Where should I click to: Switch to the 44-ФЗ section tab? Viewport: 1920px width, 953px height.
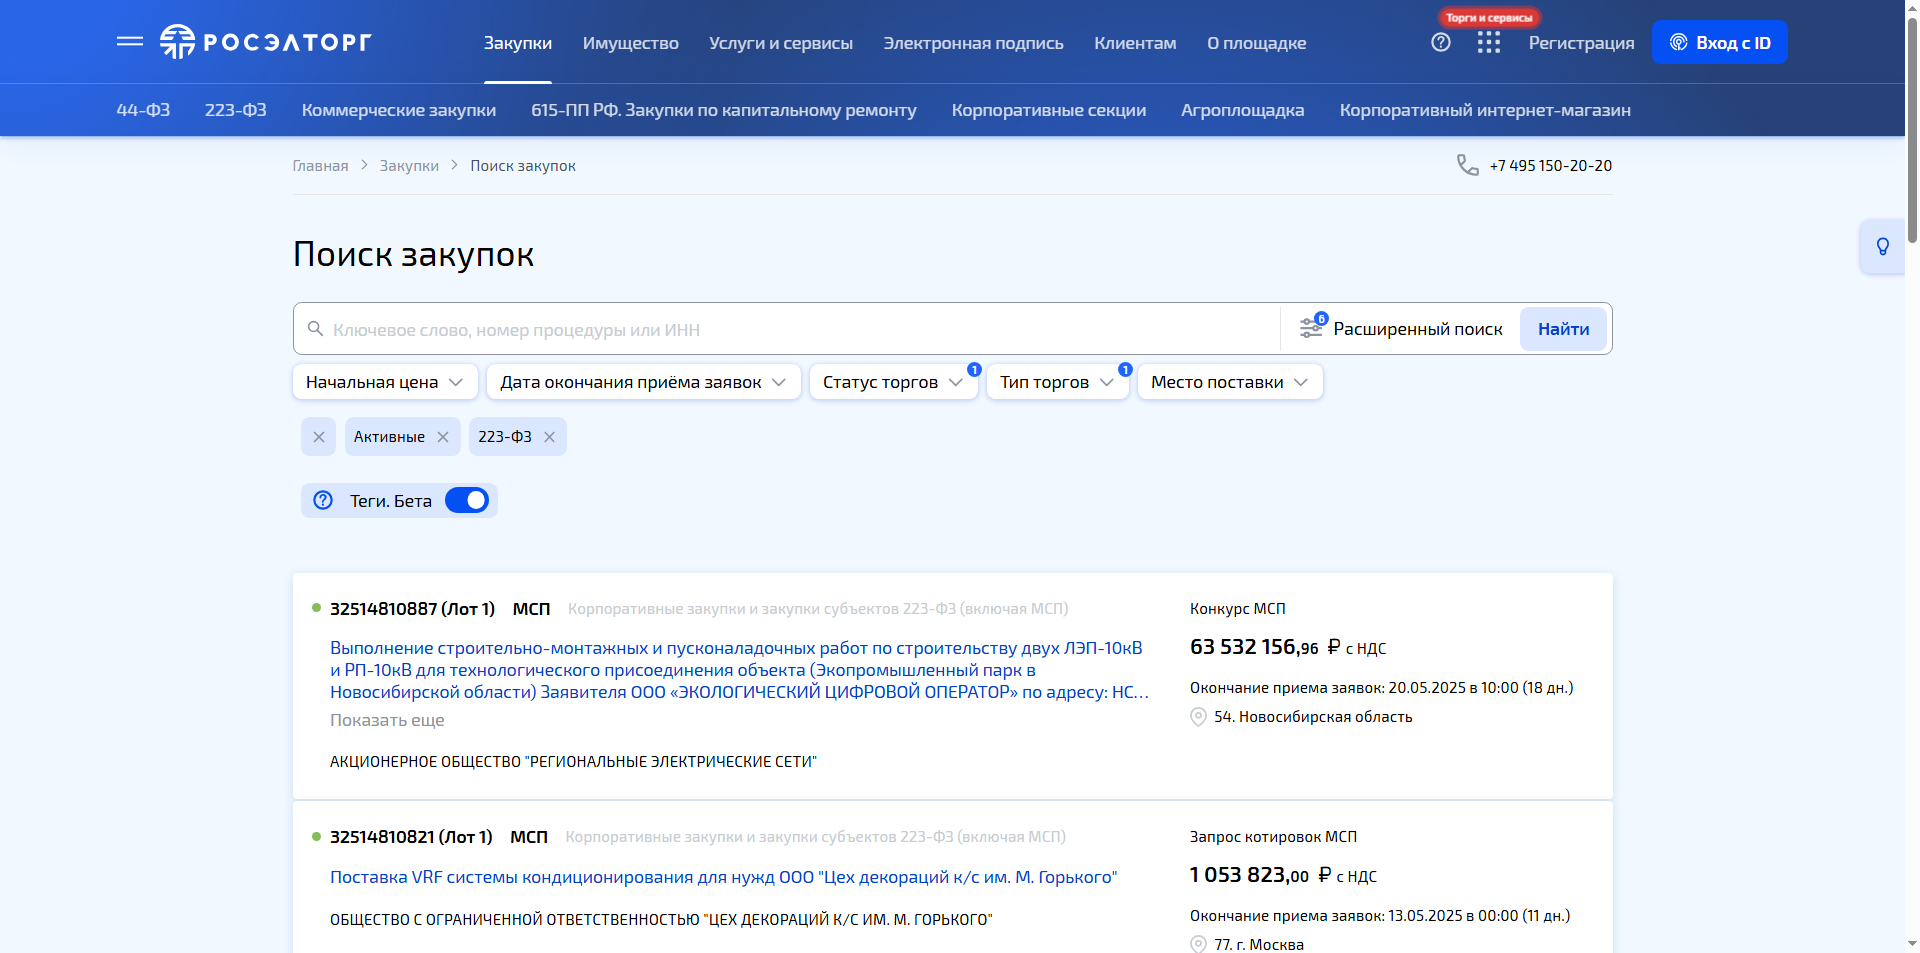pyautogui.click(x=143, y=110)
